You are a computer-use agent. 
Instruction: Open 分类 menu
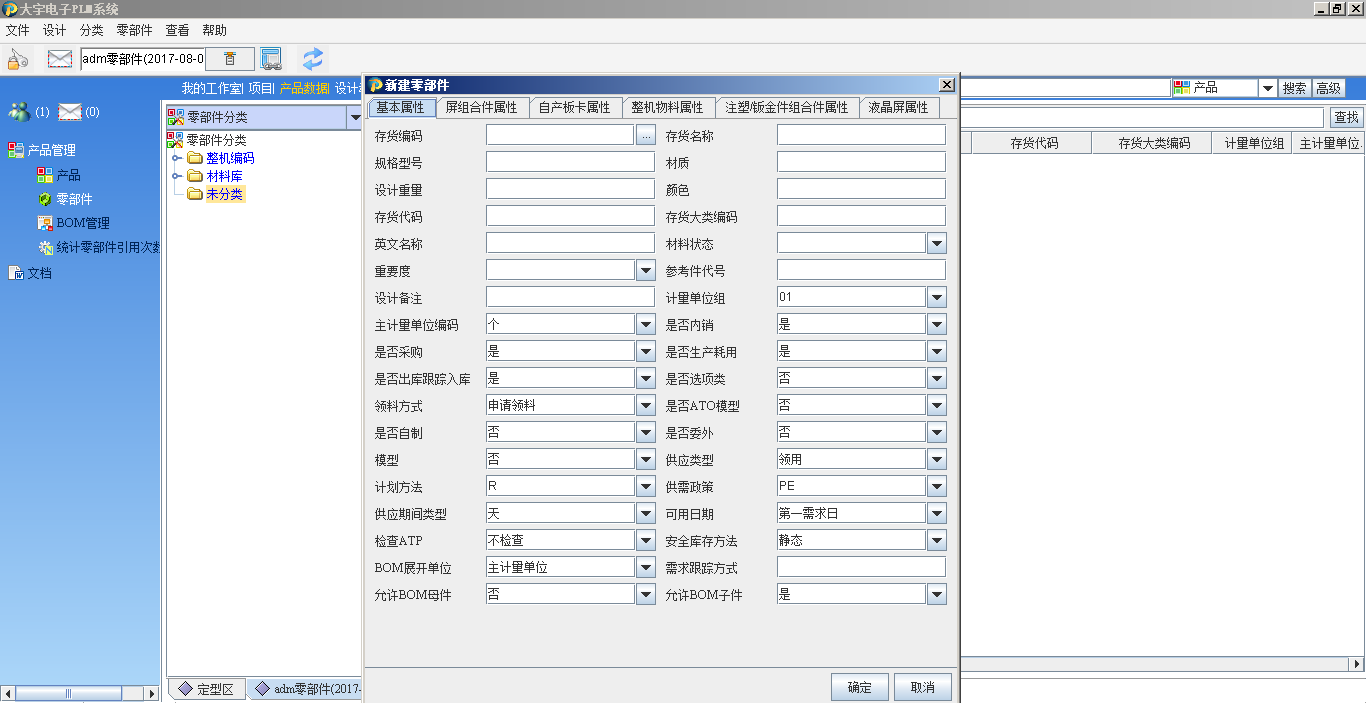(x=91, y=31)
